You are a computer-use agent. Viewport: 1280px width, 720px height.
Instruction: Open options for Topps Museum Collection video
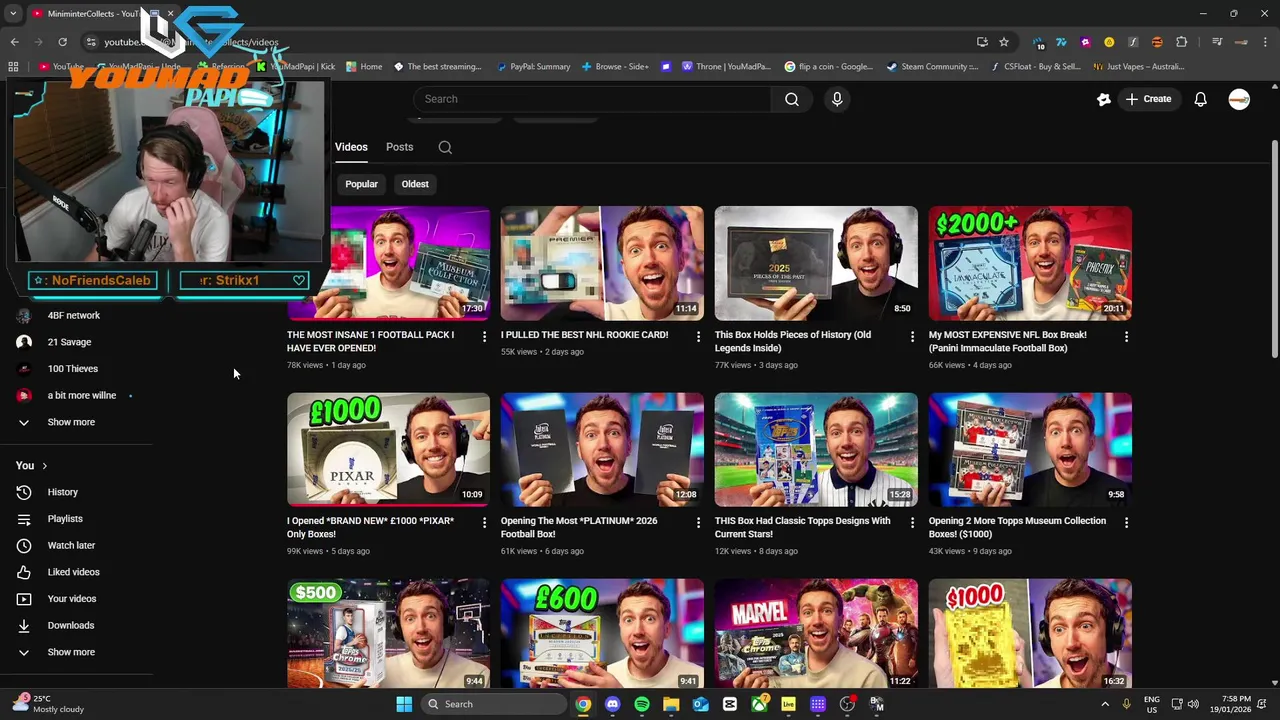coord(1126,523)
